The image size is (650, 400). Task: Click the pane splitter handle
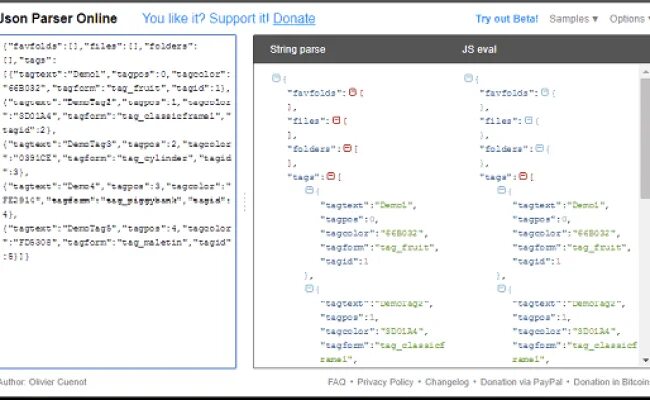point(245,201)
